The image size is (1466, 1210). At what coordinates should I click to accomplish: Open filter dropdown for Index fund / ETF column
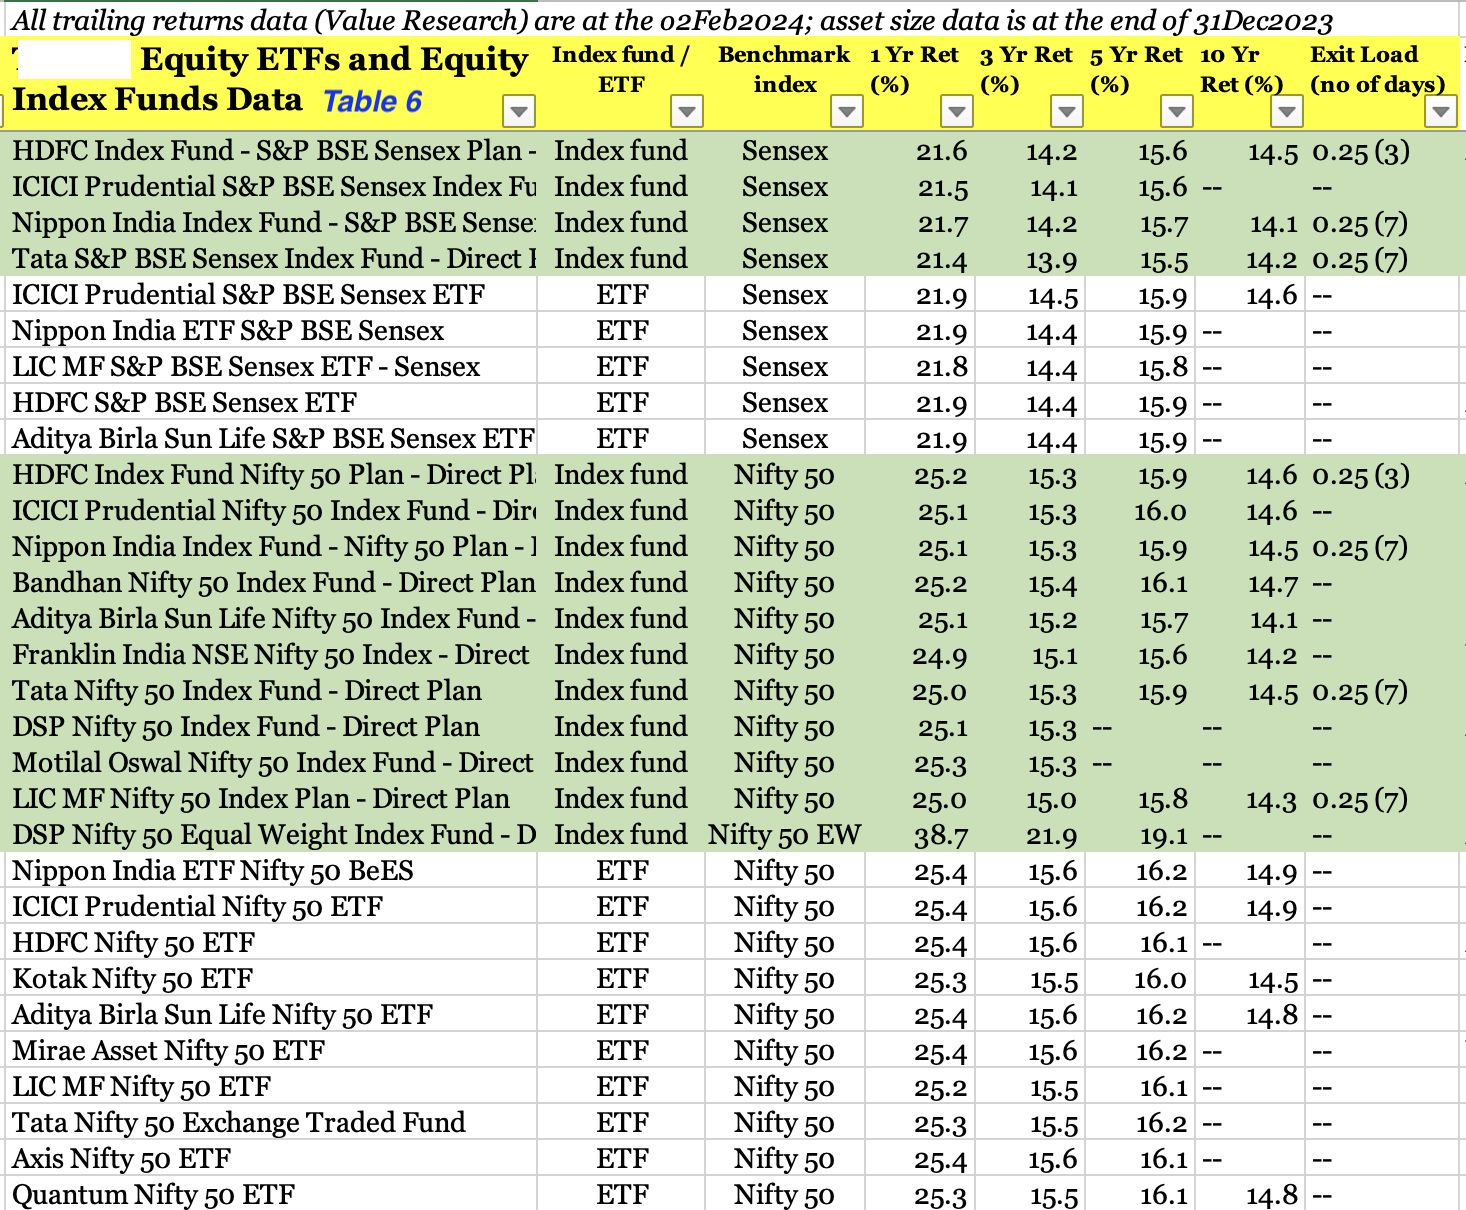click(687, 110)
